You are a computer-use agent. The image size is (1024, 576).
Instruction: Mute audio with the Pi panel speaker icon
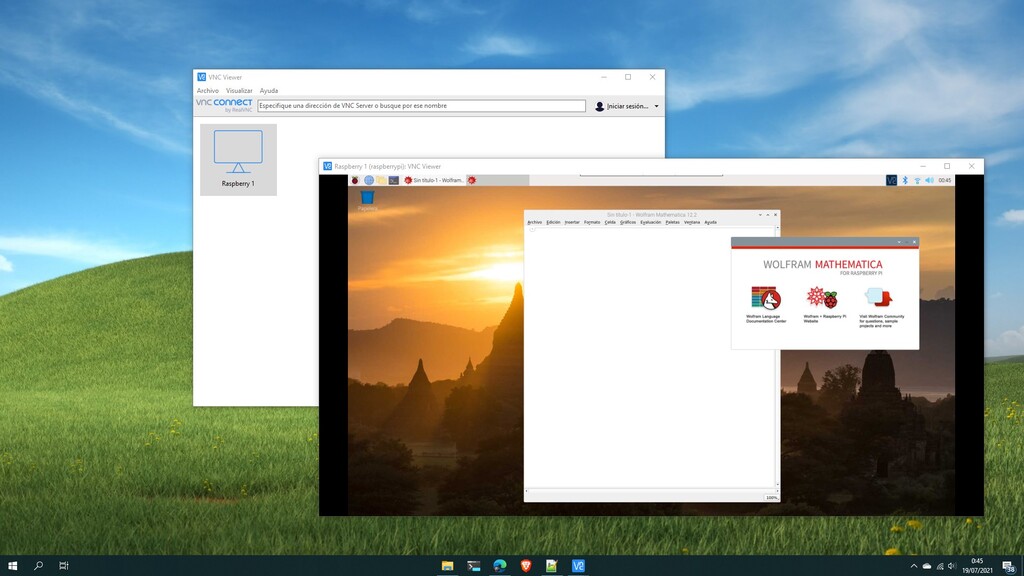pyautogui.click(x=930, y=180)
